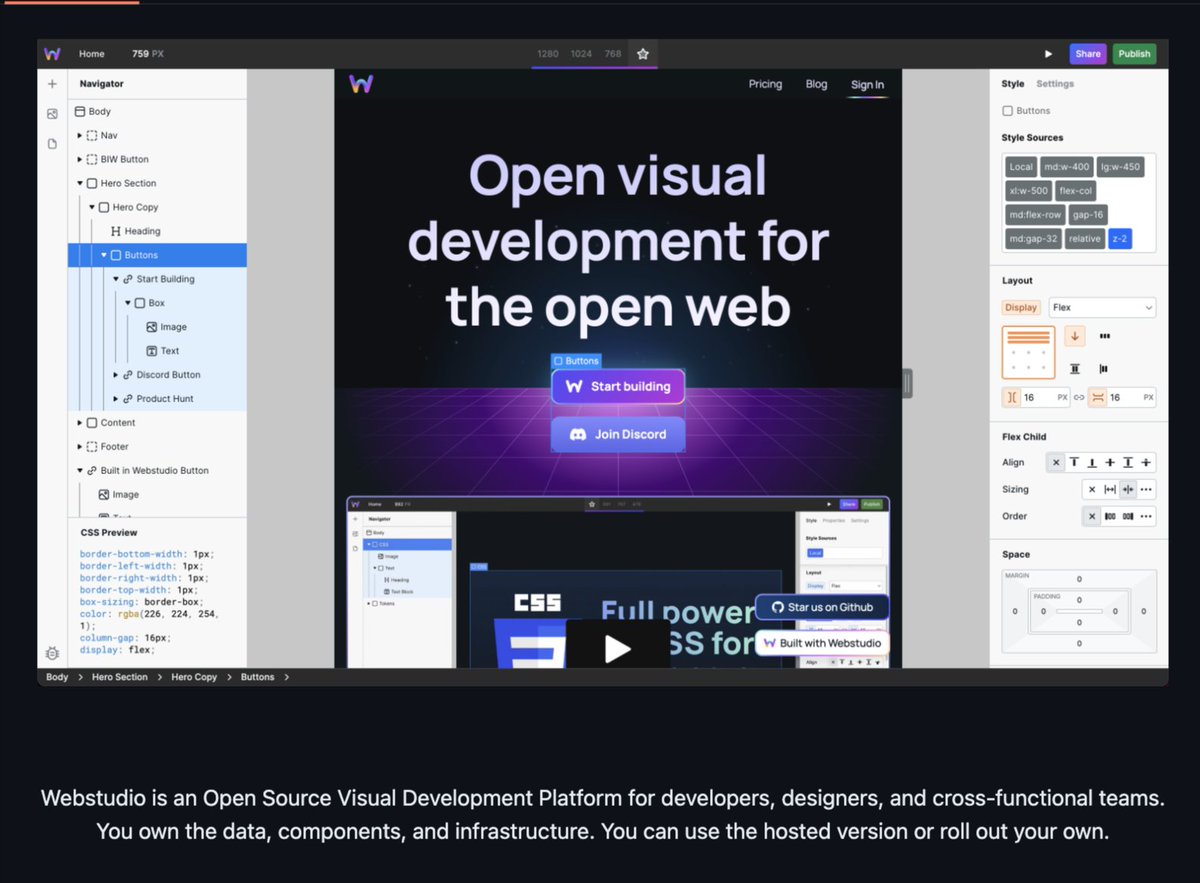Click the row gap icon

1097,397
